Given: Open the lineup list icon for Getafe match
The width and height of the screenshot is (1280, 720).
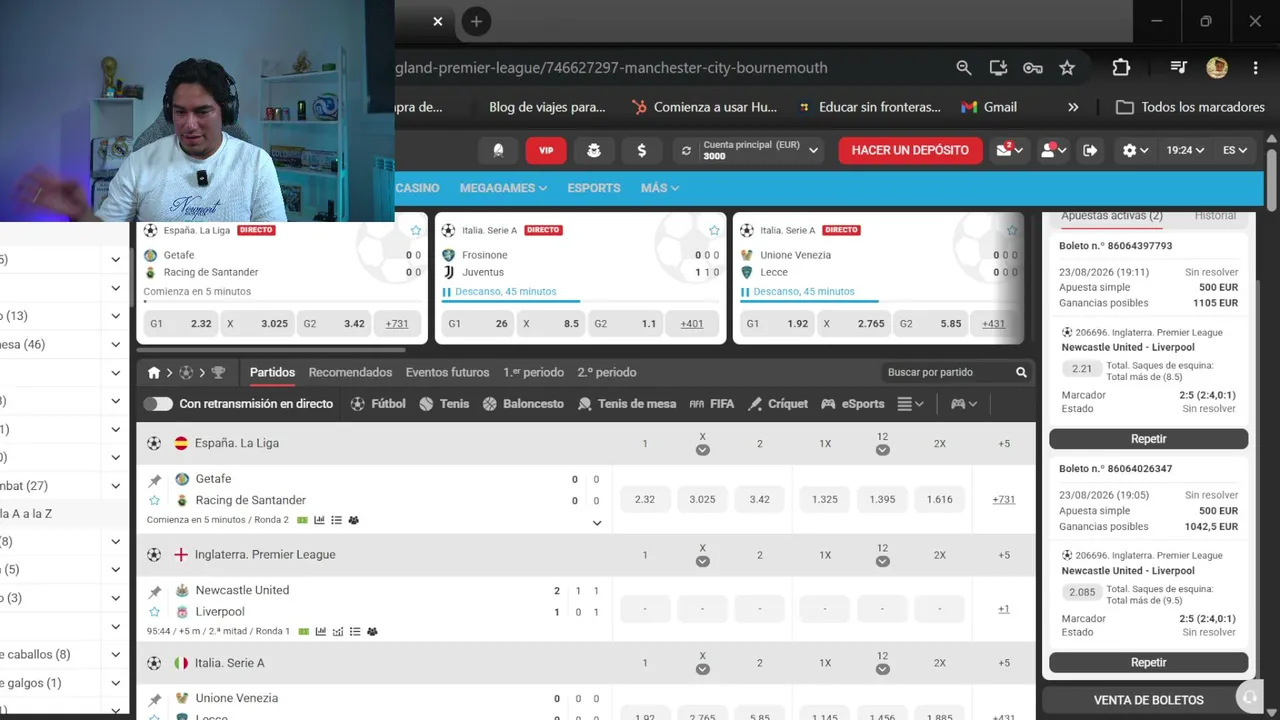Looking at the screenshot, I should pyautogui.click(x=336, y=520).
